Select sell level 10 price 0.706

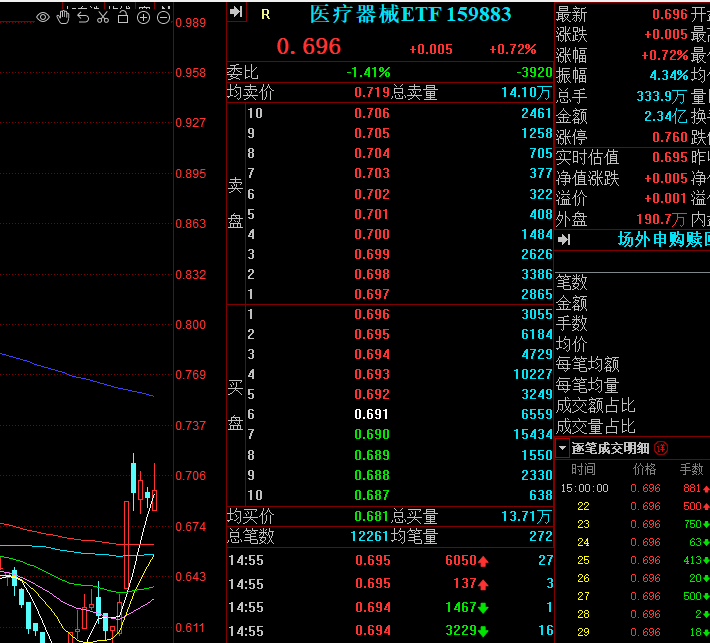coord(372,113)
